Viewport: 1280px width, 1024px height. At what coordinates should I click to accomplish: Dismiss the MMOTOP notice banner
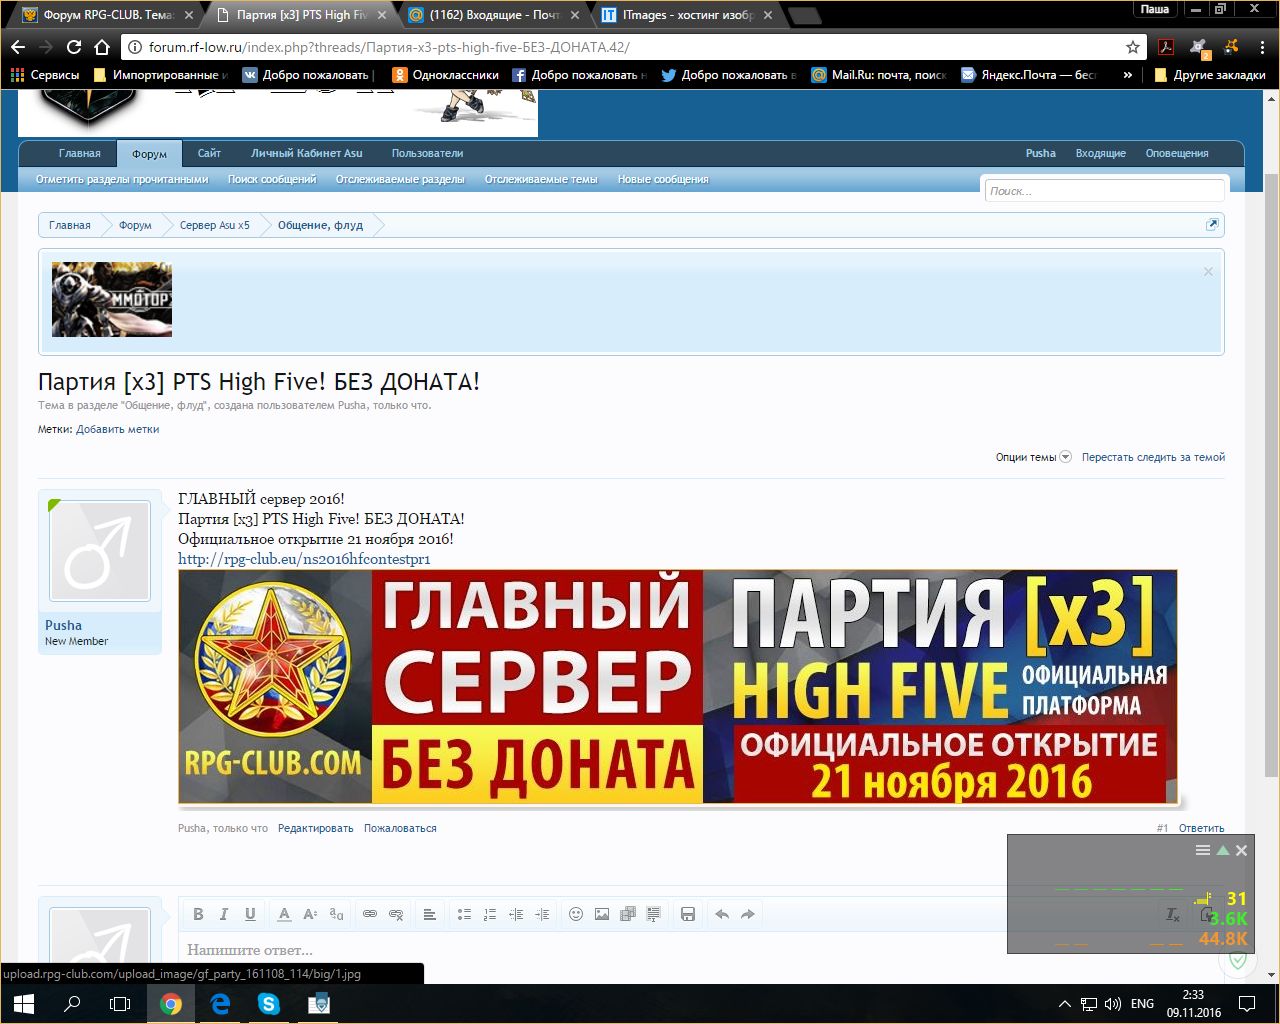tap(1208, 272)
